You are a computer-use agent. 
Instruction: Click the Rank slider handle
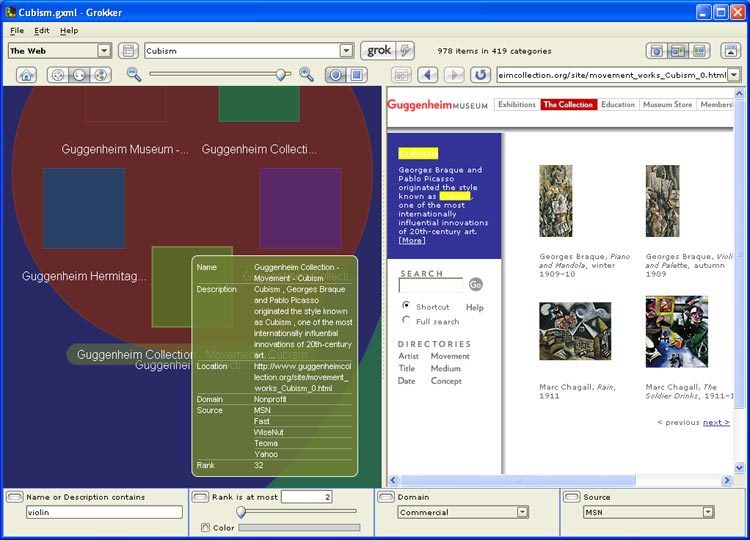tap(241, 512)
